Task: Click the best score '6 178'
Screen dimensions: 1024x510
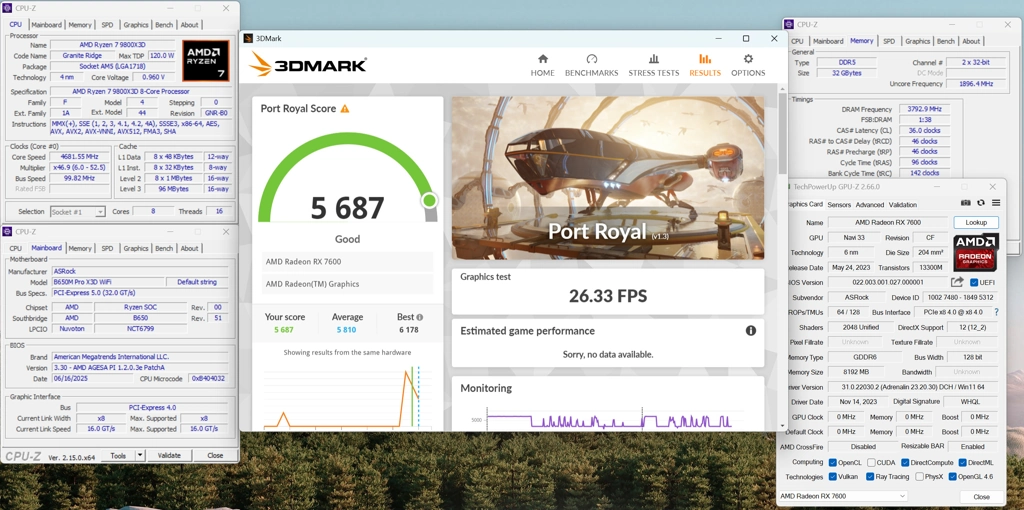Action: pyautogui.click(x=409, y=330)
